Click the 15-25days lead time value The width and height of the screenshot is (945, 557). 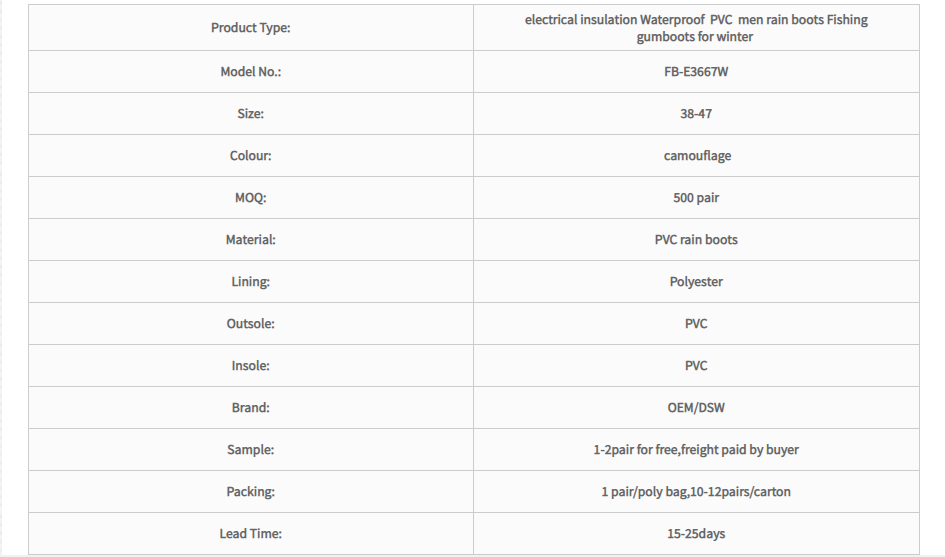(x=696, y=534)
